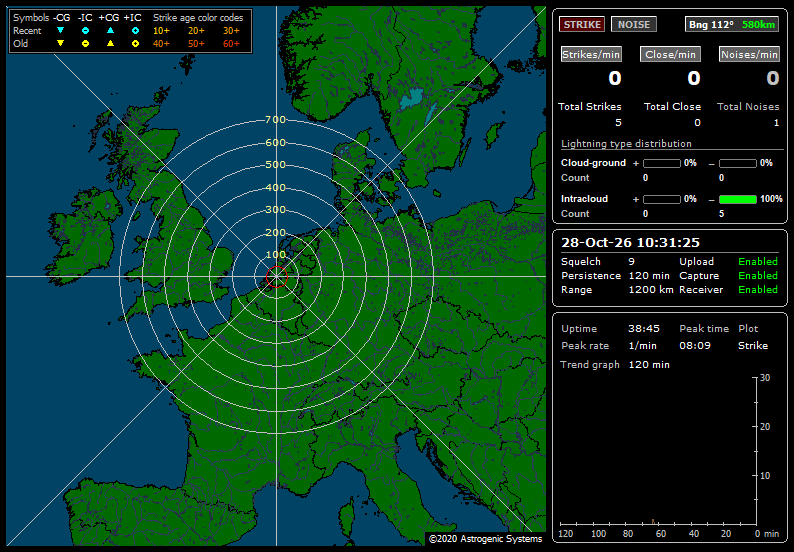Click the Trend graph 120 min value

pyautogui.click(x=649, y=365)
